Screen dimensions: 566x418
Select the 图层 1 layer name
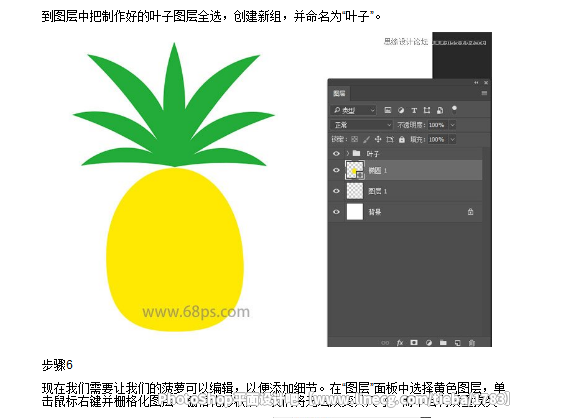tap(378, 191)
